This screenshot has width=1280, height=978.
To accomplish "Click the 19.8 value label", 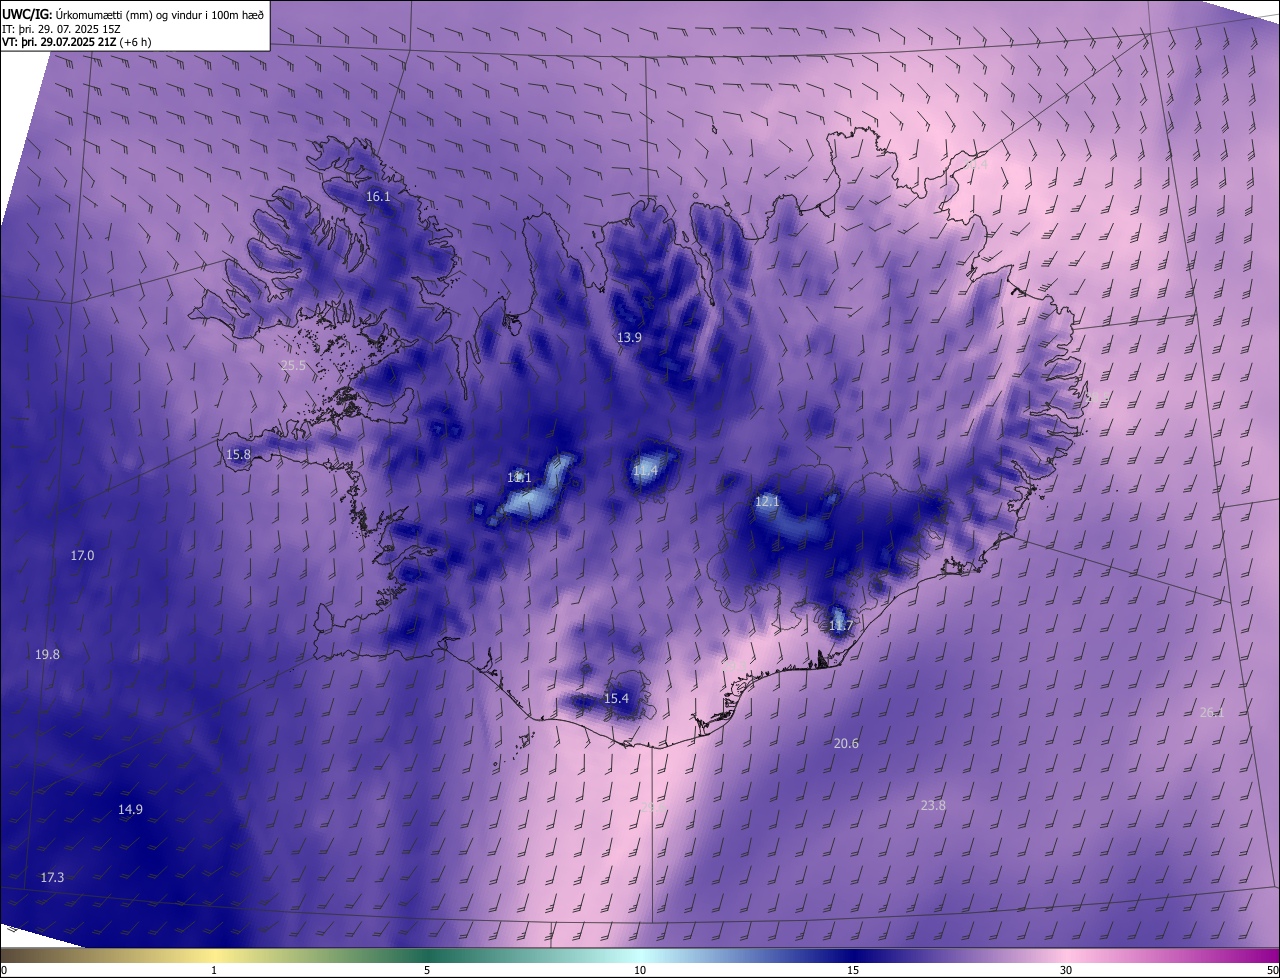I will click(47, 655).
